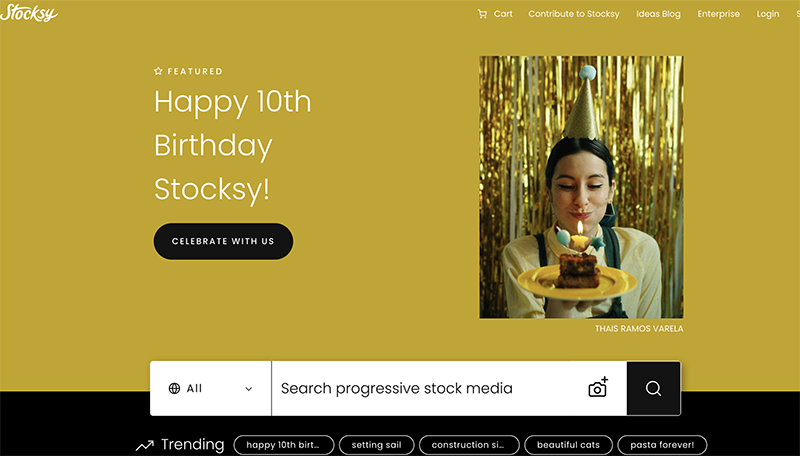This screenshot has height=456, width=800.
Task: Select the 'beautiful cats' trending tag
Action: click(568, 445)
